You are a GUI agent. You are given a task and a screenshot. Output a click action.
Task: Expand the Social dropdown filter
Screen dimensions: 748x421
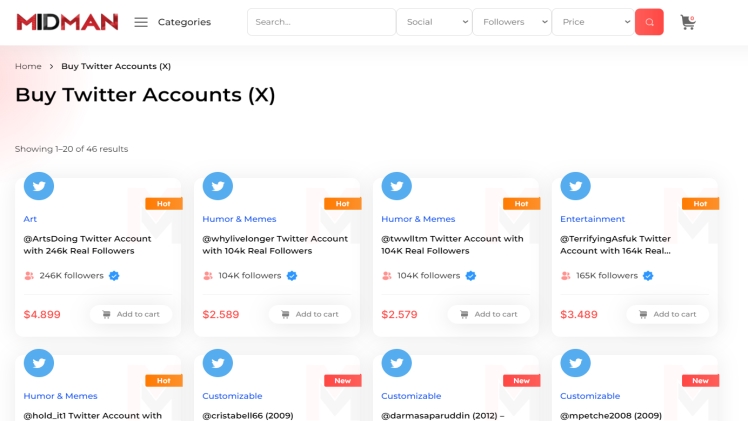[x=434, y=22]
